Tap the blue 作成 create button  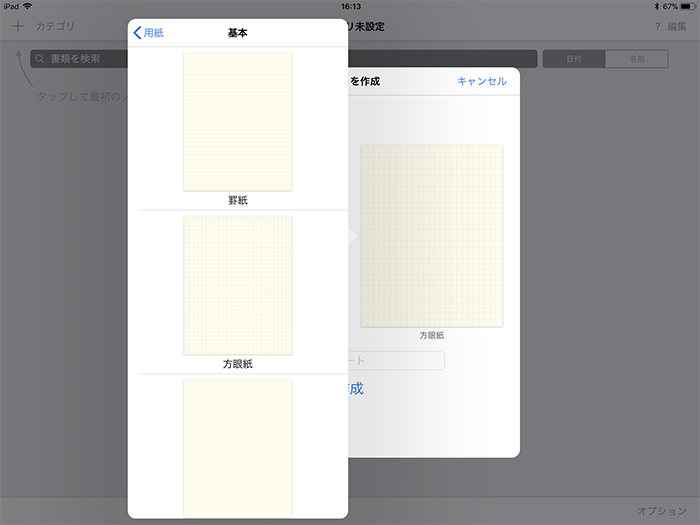pyautogui.click(x=356, y=389)
